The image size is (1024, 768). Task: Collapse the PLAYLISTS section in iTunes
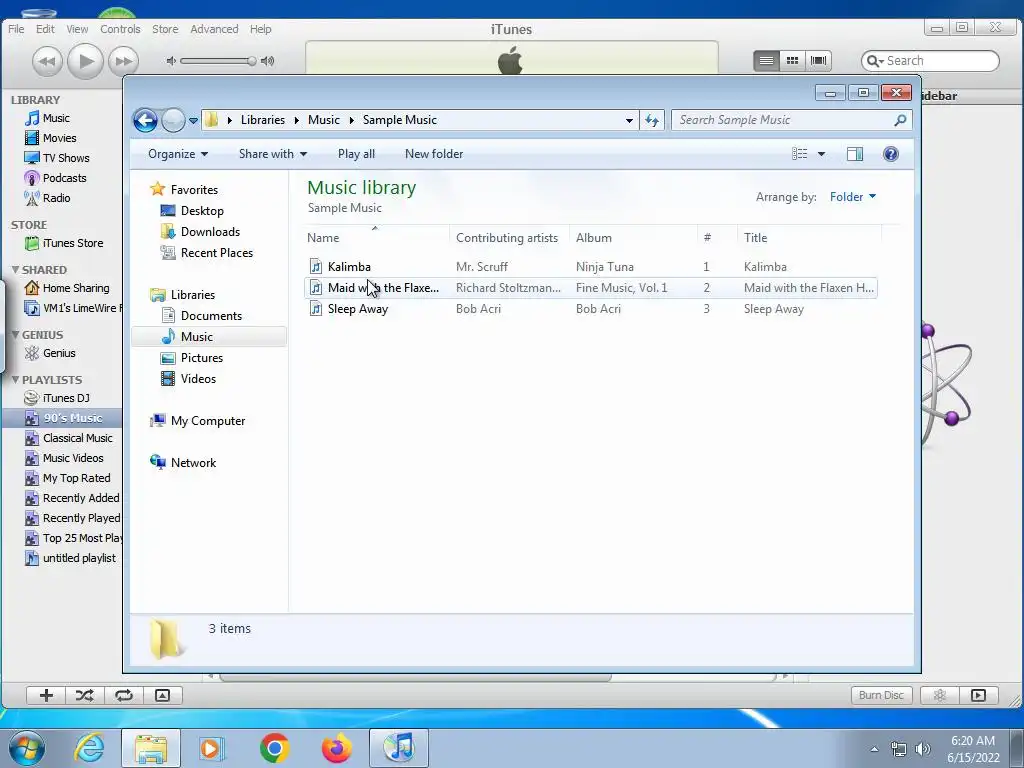coord(15,379)
